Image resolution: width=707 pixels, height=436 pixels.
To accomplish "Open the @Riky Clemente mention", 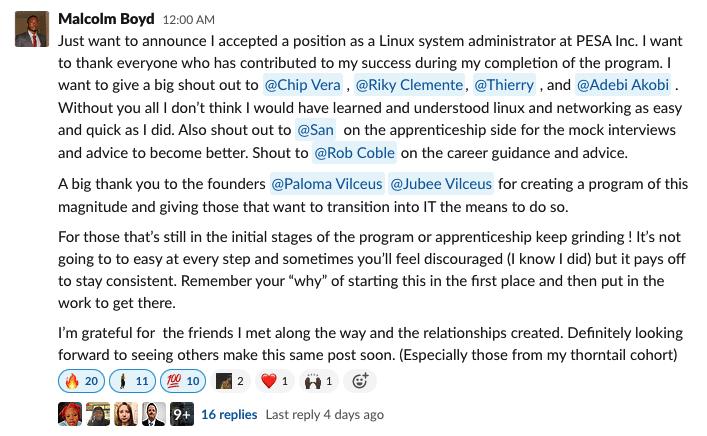I will tap(409, 85).
